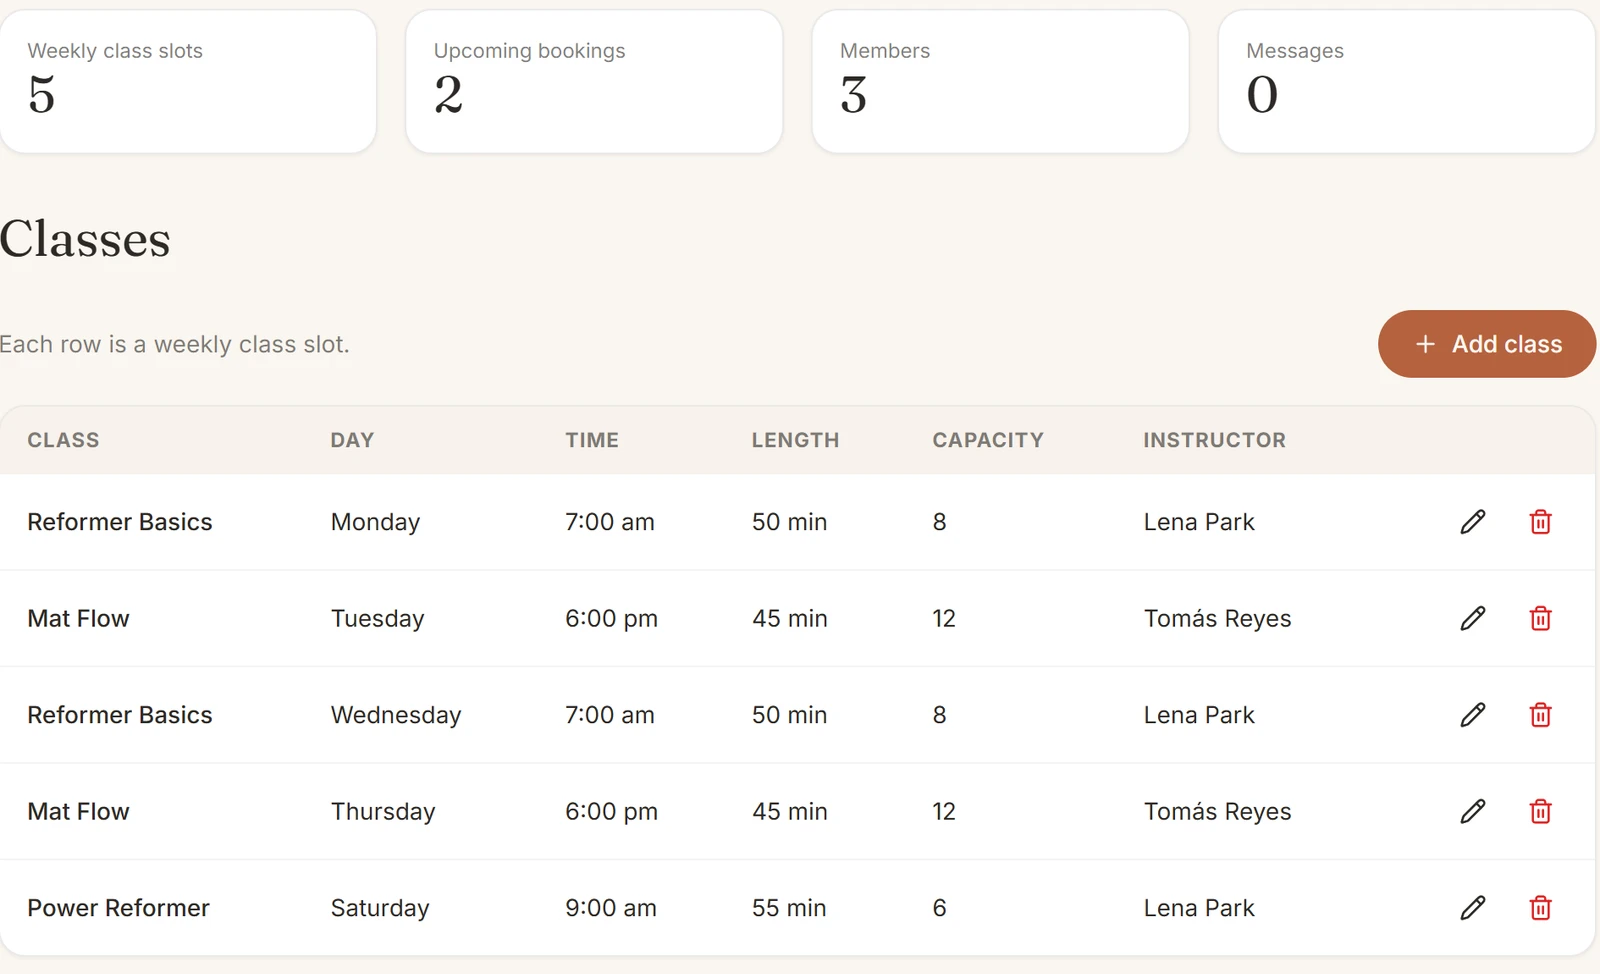
Task: Delete the Tuesday Mat Flow class
Action: pos(1540,618)
